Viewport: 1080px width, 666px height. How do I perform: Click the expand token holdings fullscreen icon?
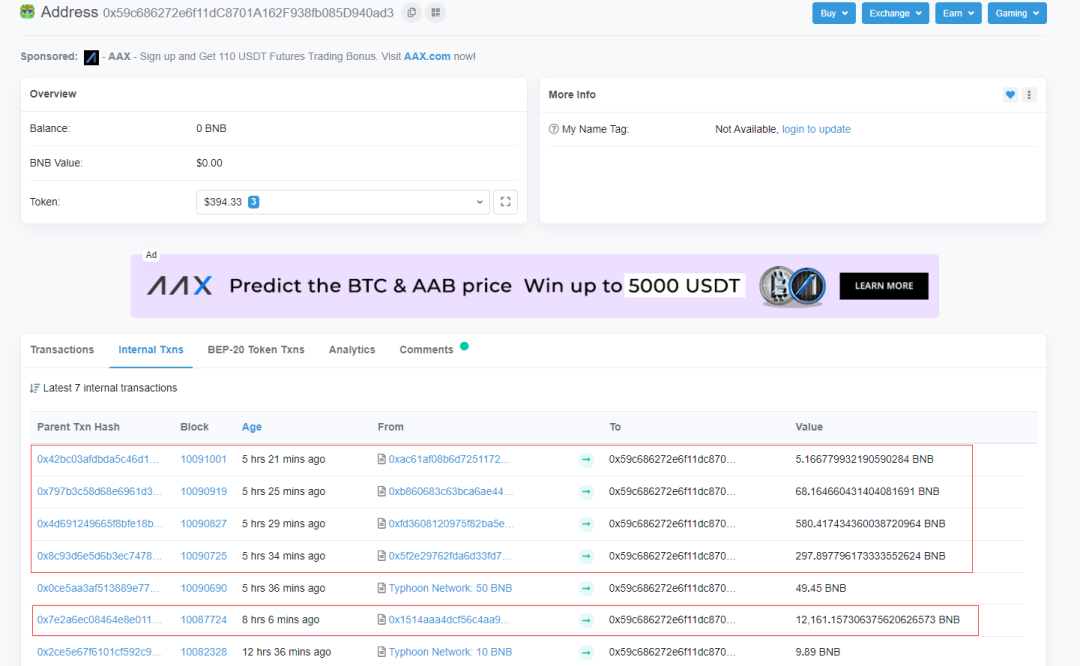[x=506, y=202]
